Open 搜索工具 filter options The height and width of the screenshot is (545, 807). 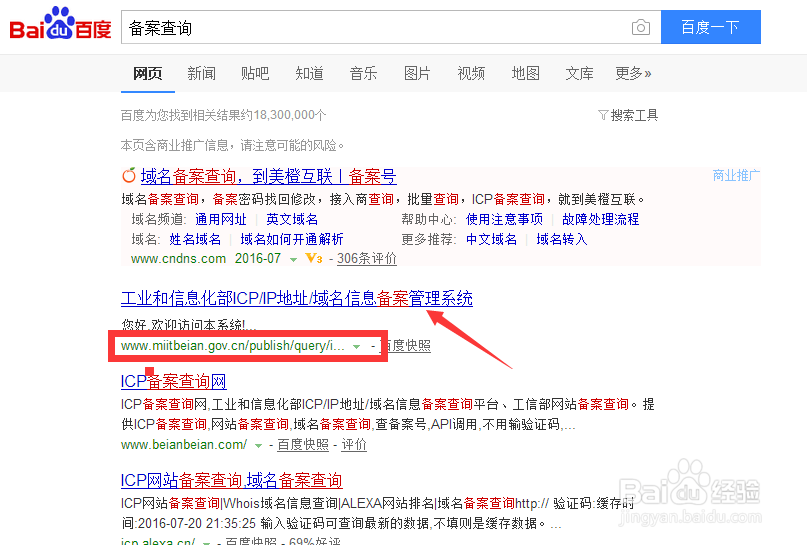click(628, 115)
